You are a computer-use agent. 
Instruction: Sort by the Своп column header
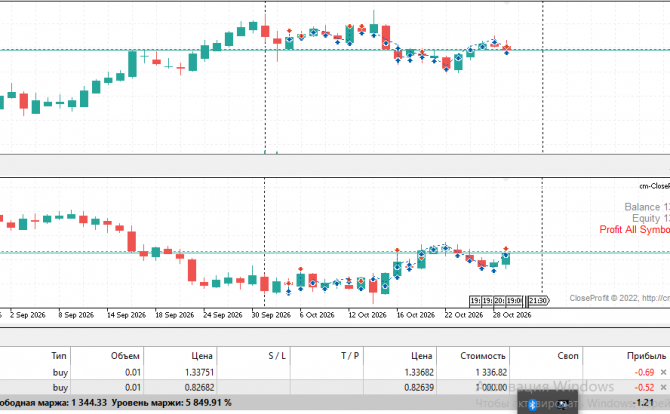click(568, 355)
